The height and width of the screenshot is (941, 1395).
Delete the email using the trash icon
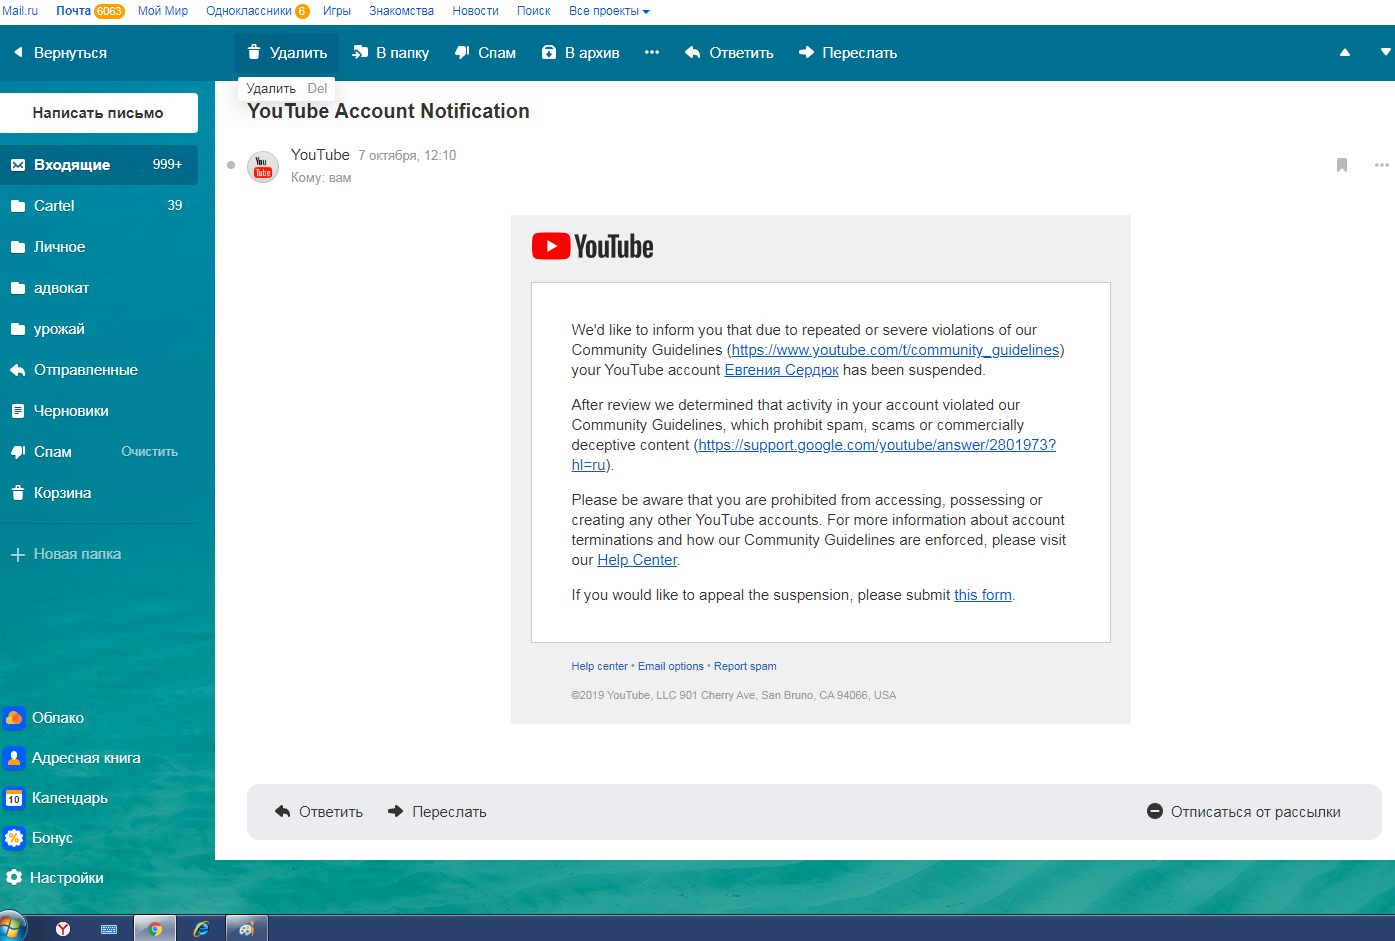point(254,52)
